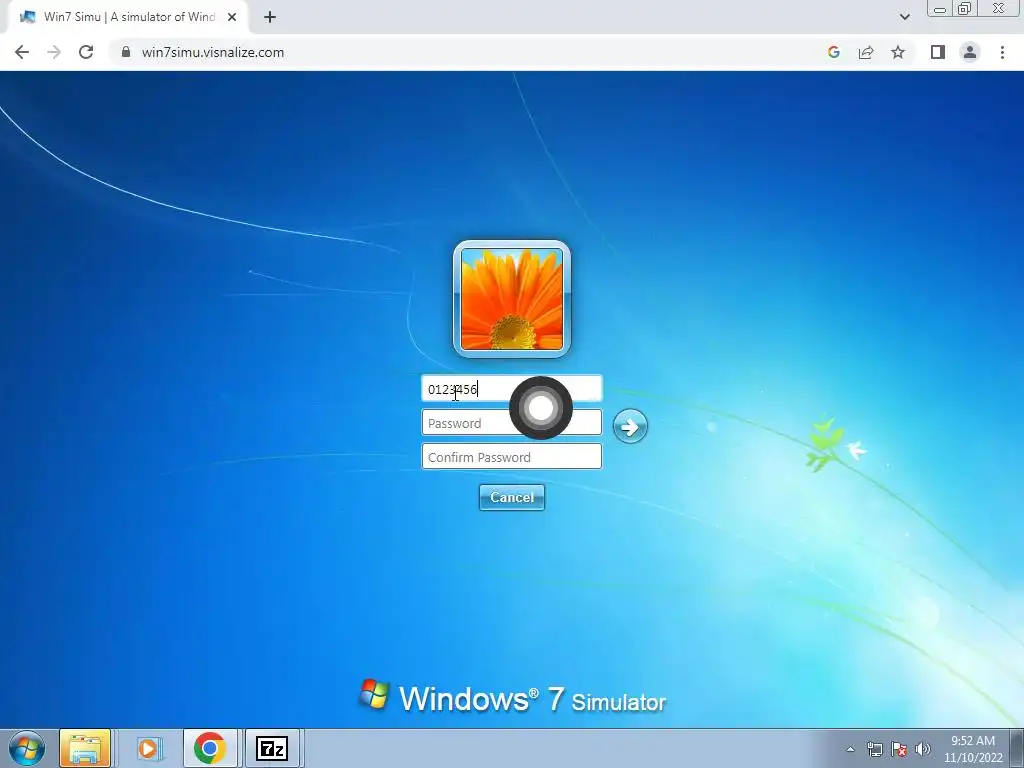This screenshot has width=1024, height=768.
Task: Launch Windows Media Player from taskbar
Action: coord(149,748)
